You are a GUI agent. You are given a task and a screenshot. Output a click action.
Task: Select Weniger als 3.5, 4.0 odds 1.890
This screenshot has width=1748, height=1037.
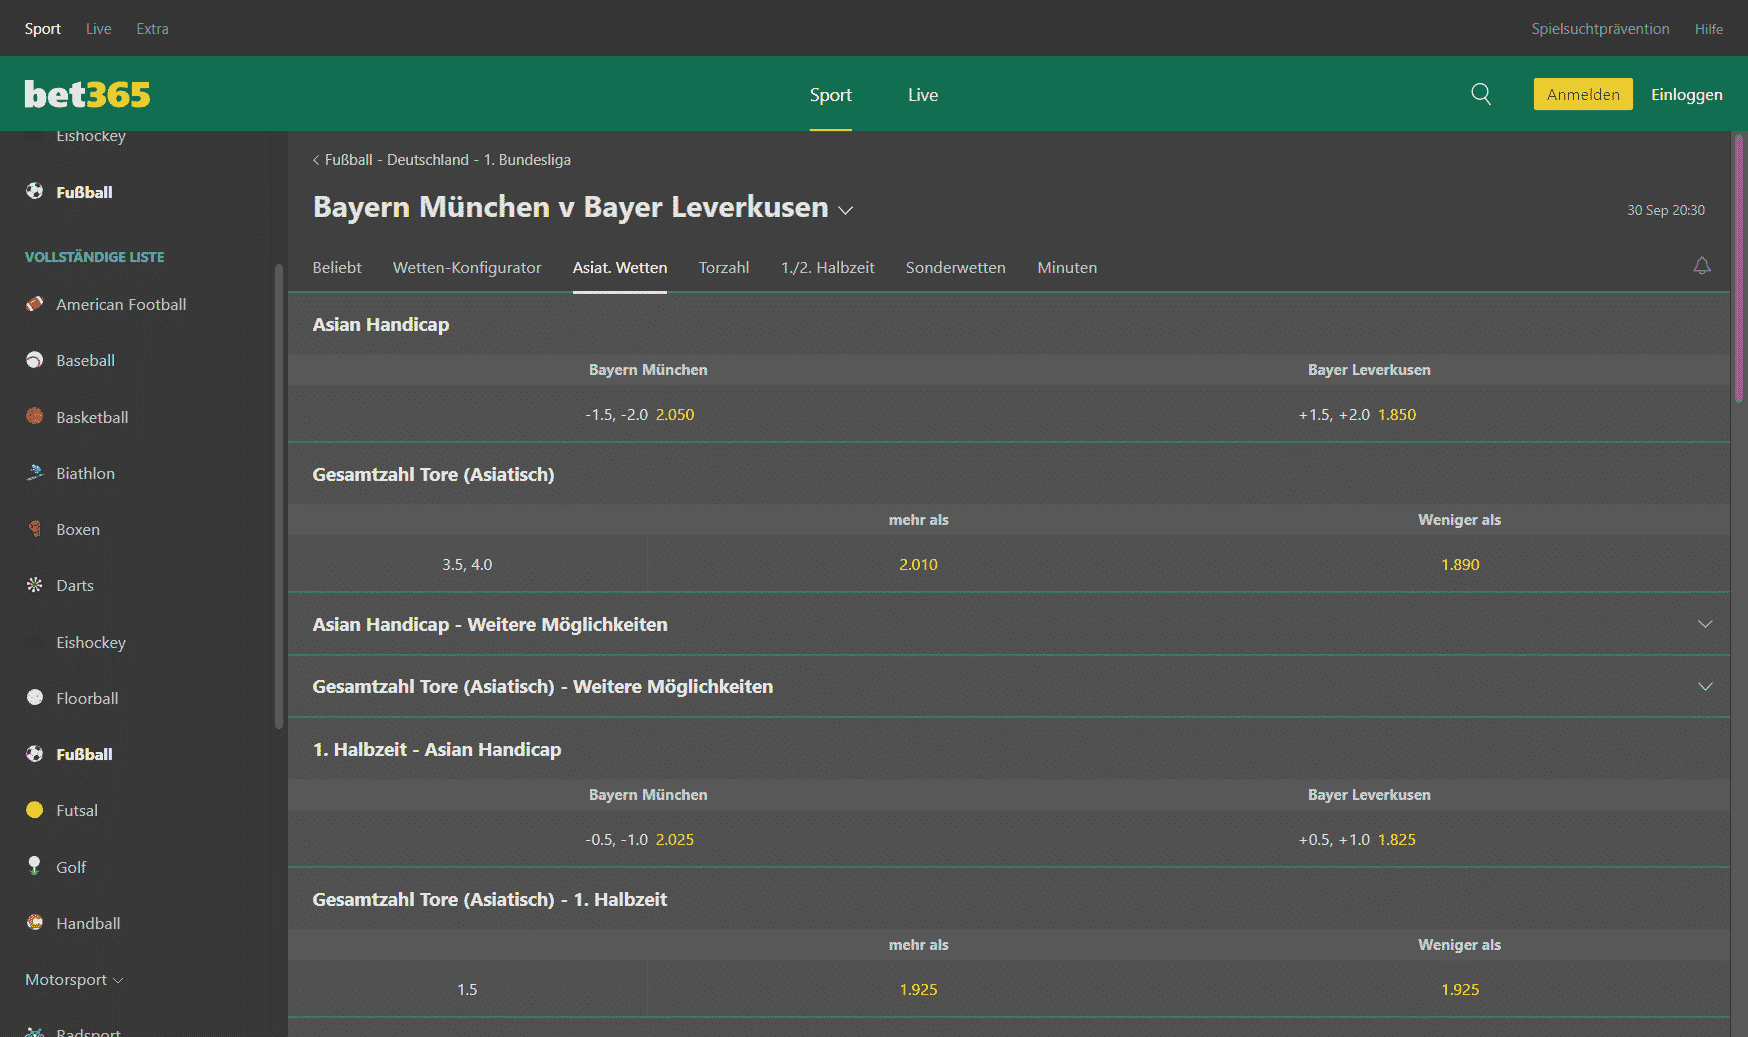pyautogui.click(x=1460, y=564)
